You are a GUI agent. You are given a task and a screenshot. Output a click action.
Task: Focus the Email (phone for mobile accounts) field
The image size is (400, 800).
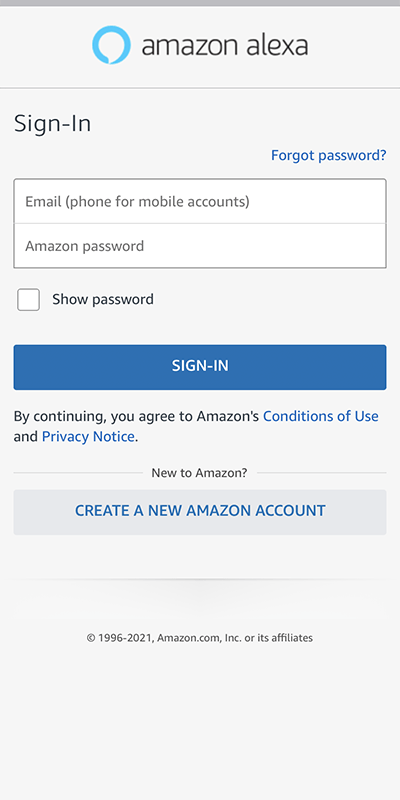click(200, 202)
